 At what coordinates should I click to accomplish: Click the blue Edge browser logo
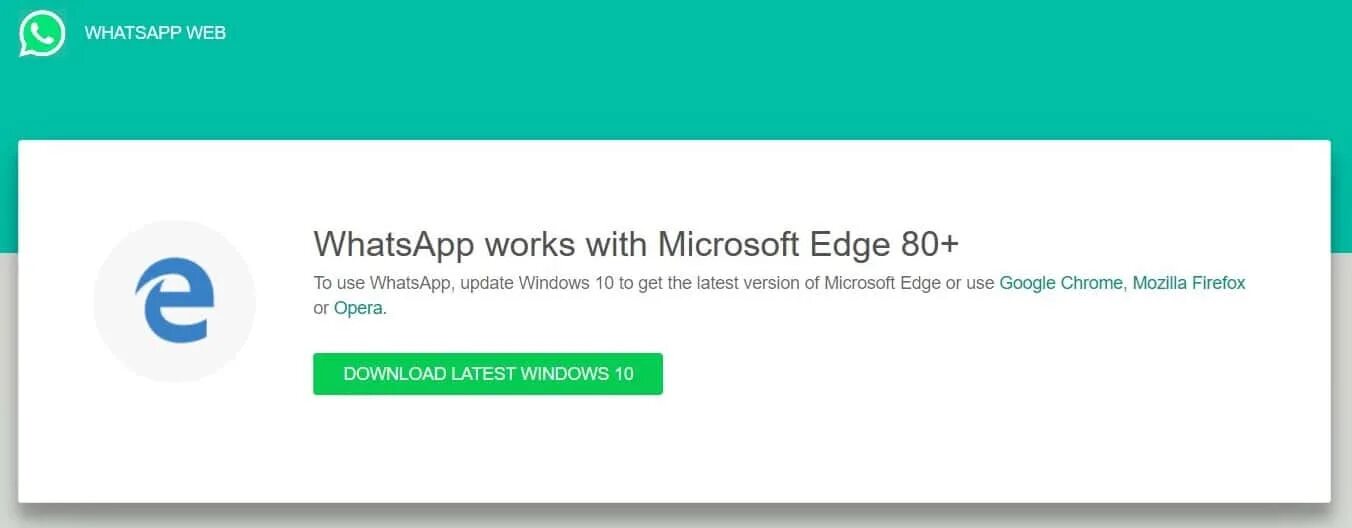tap(175, 300)
